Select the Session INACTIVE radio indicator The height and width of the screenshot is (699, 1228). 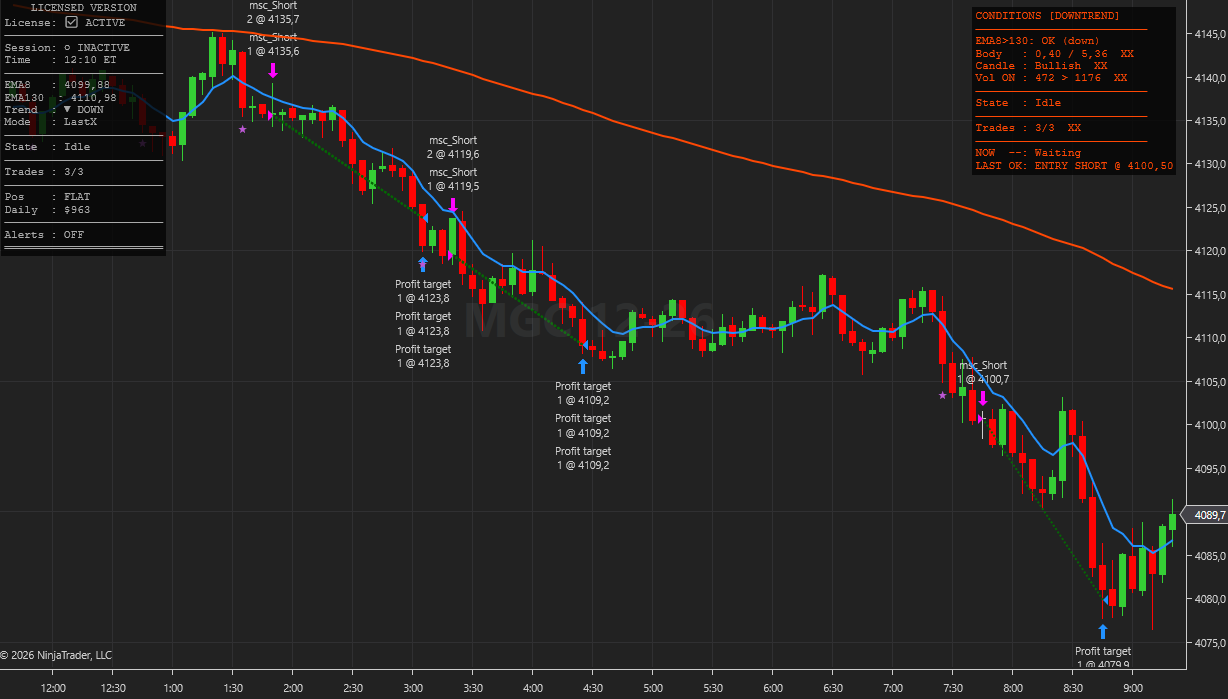click(66, 48)
